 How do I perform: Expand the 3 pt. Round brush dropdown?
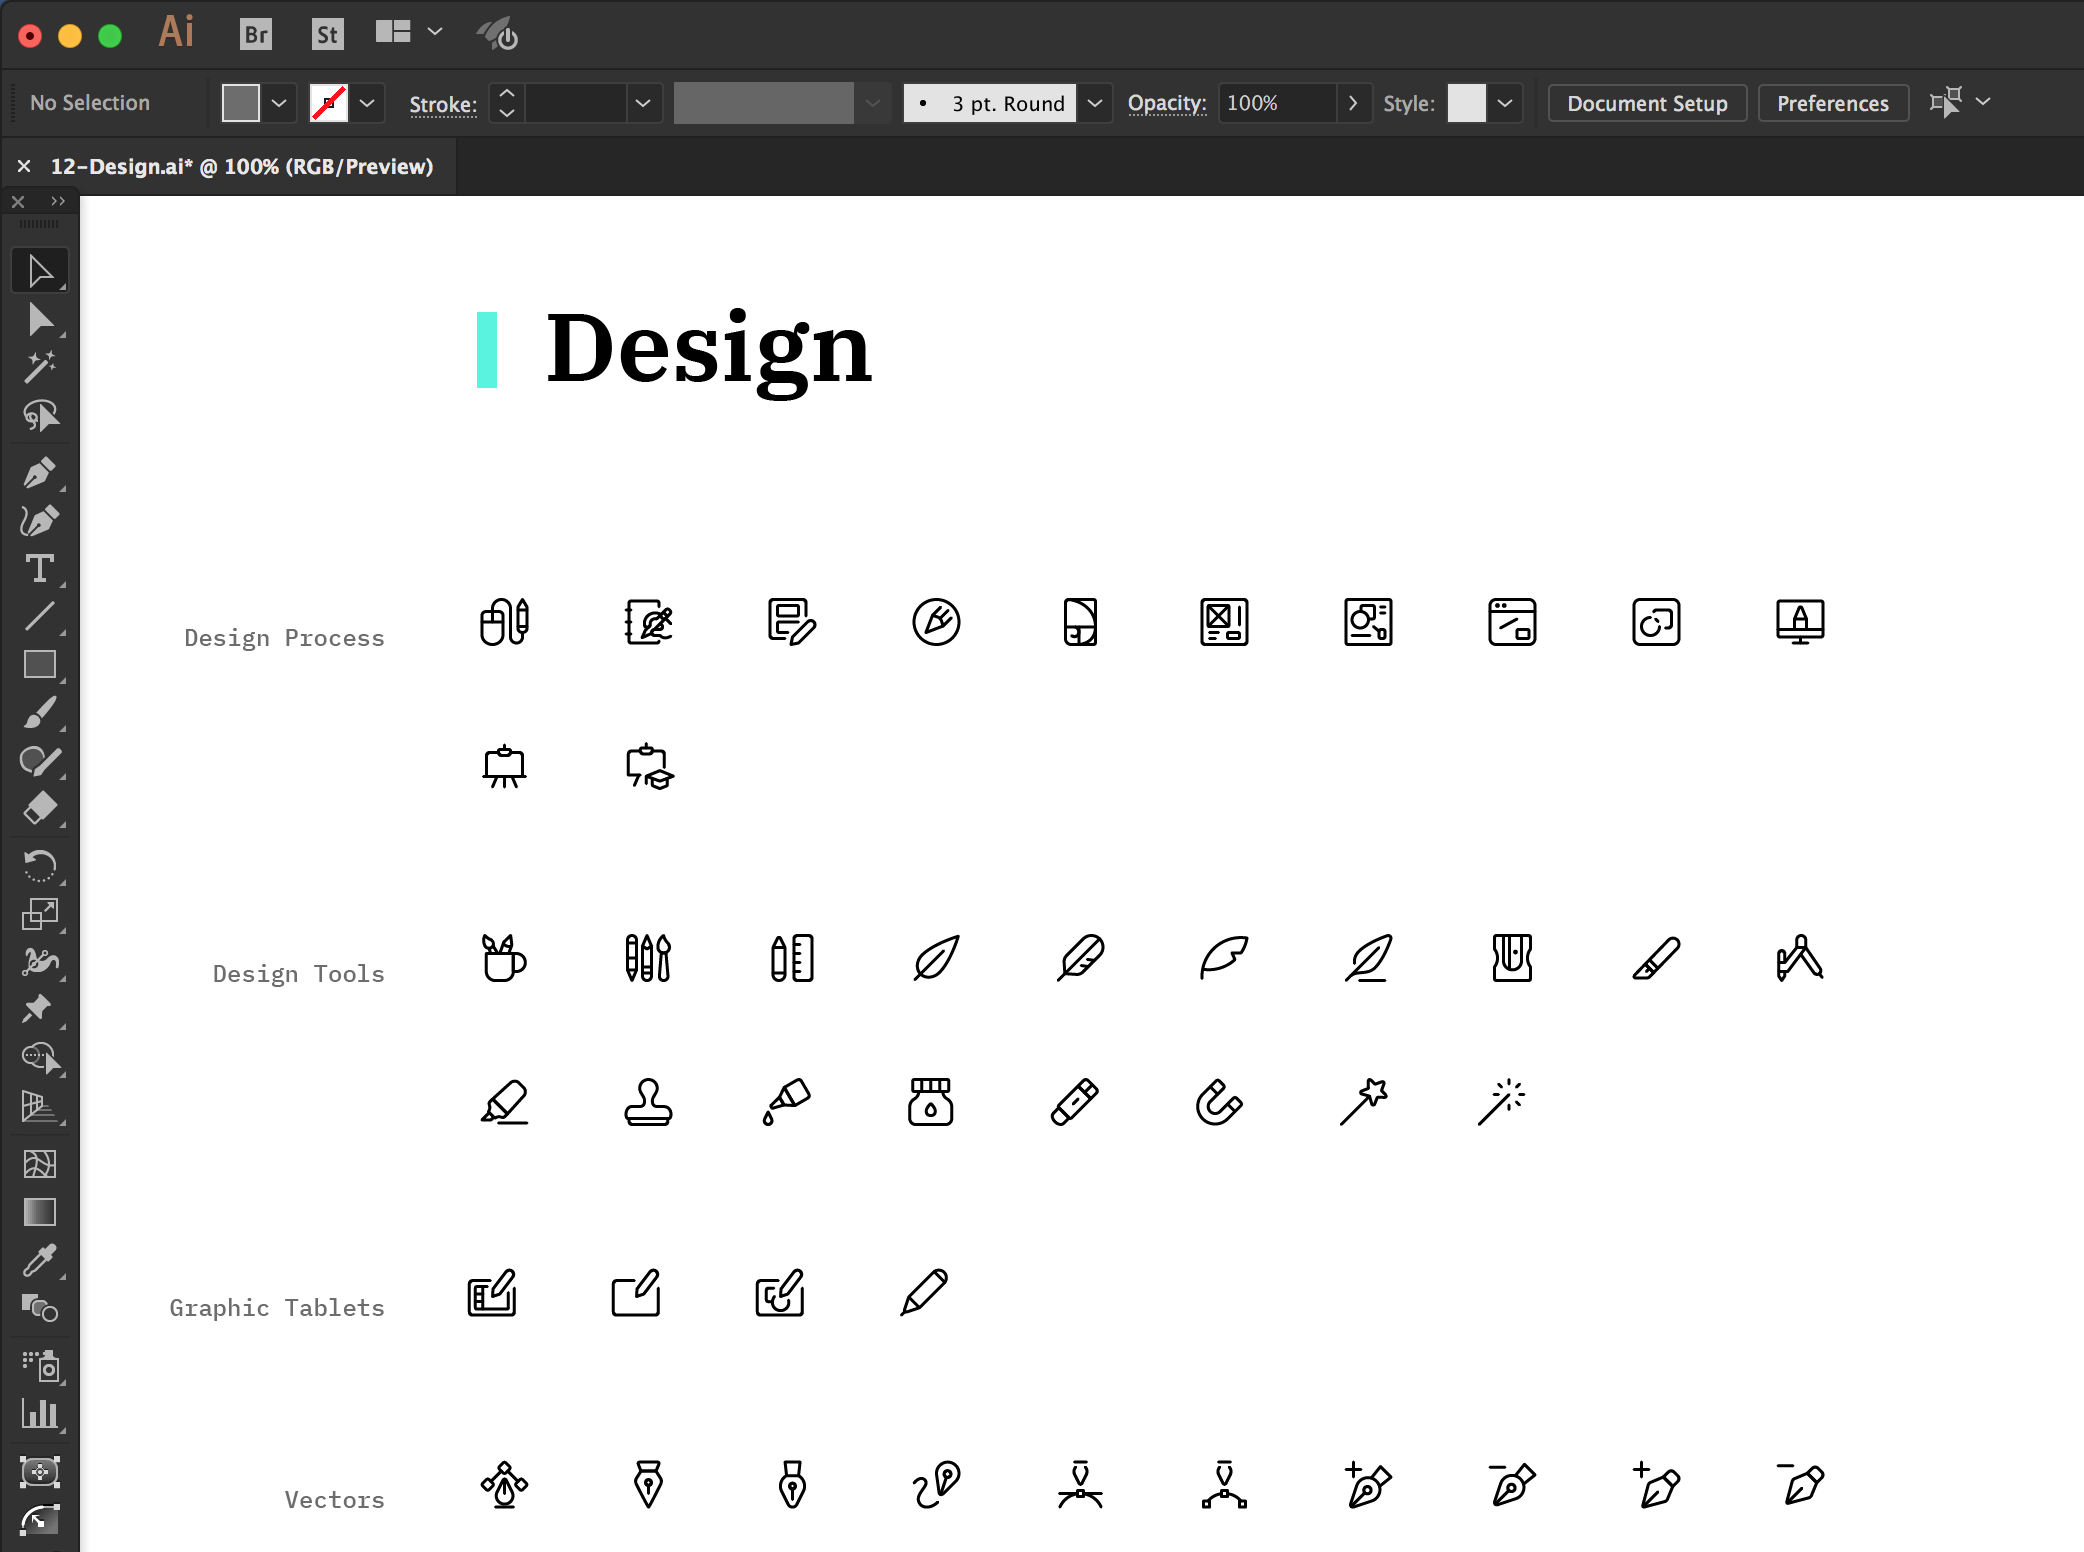click(1095, 103)
